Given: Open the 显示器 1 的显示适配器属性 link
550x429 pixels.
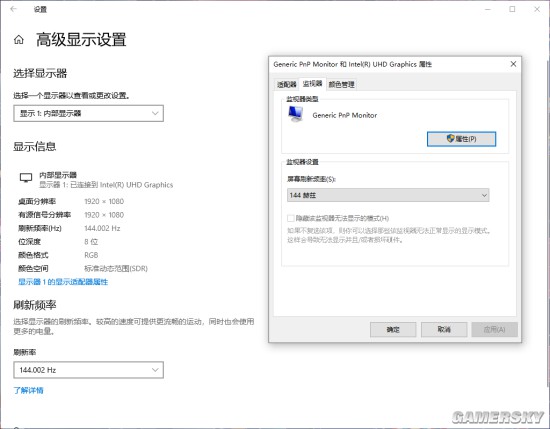Looking at the screenshot, I should coord(63,282).
